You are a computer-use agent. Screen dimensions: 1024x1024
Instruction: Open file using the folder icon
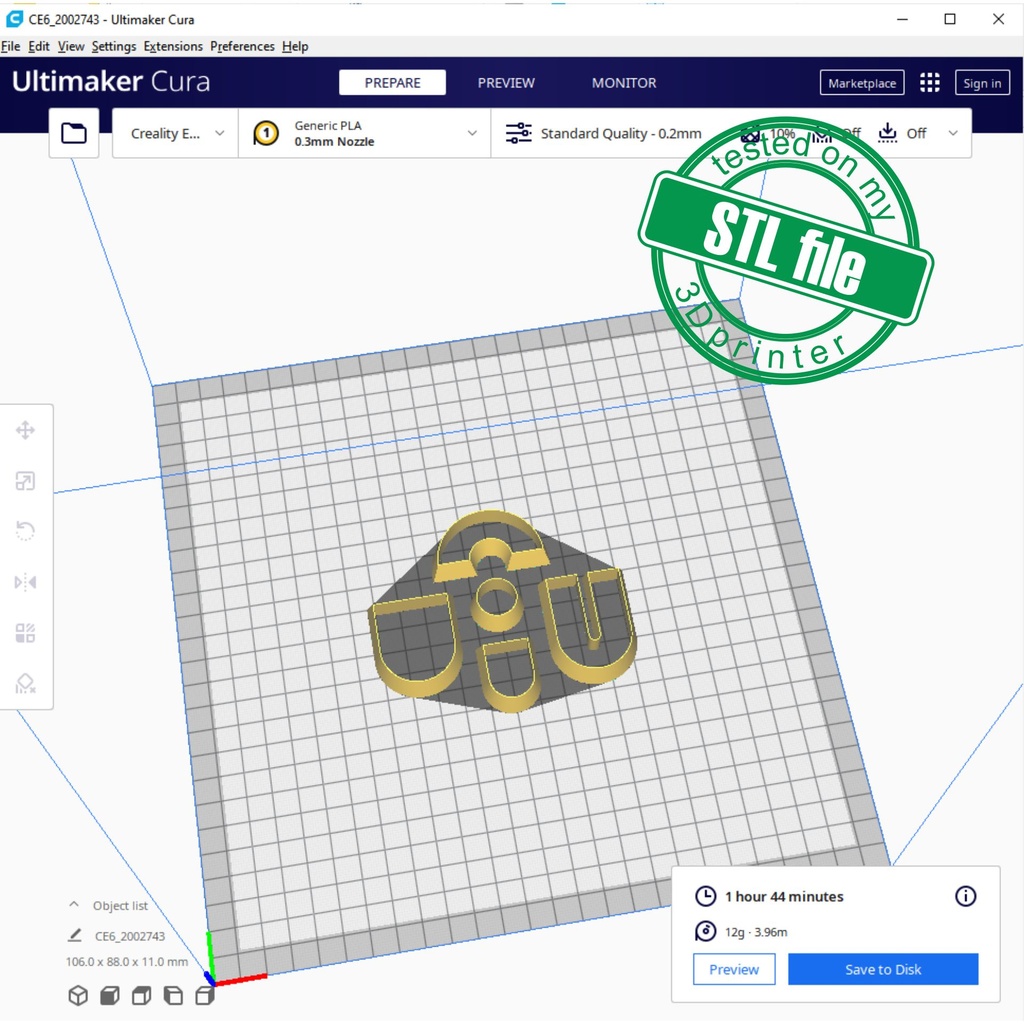click(x=74, y=133)
